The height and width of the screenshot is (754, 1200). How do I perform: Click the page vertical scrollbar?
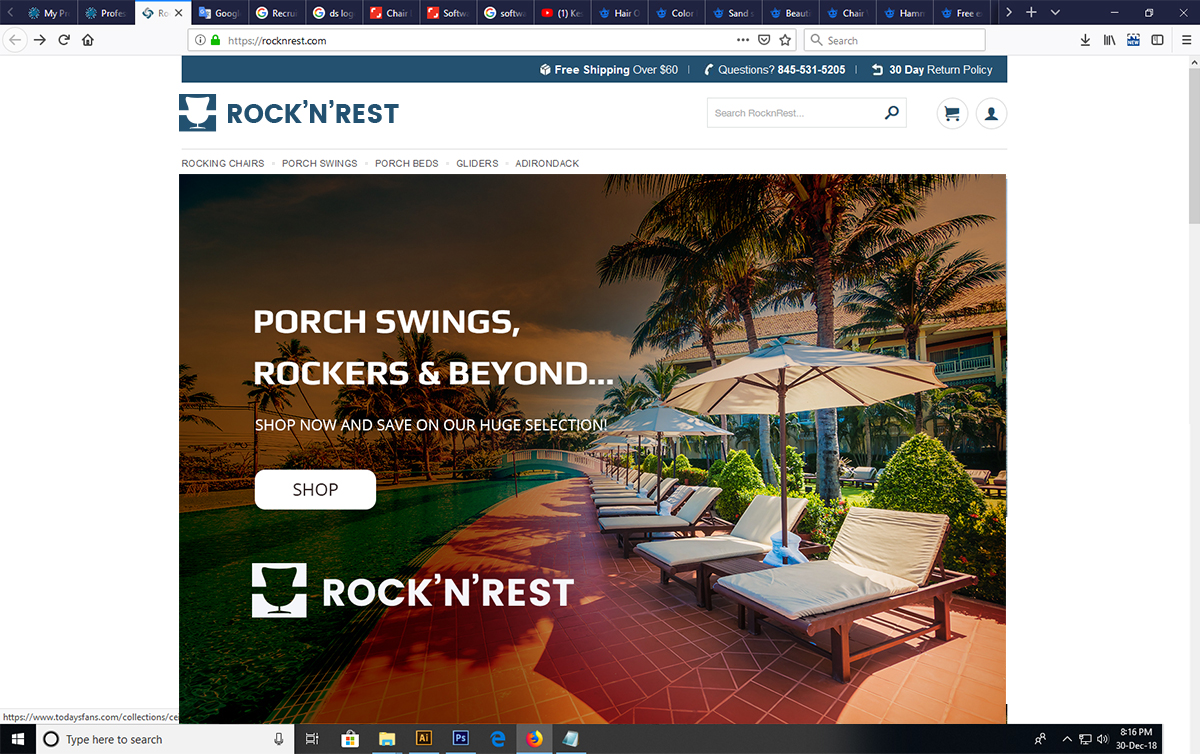1193,390
